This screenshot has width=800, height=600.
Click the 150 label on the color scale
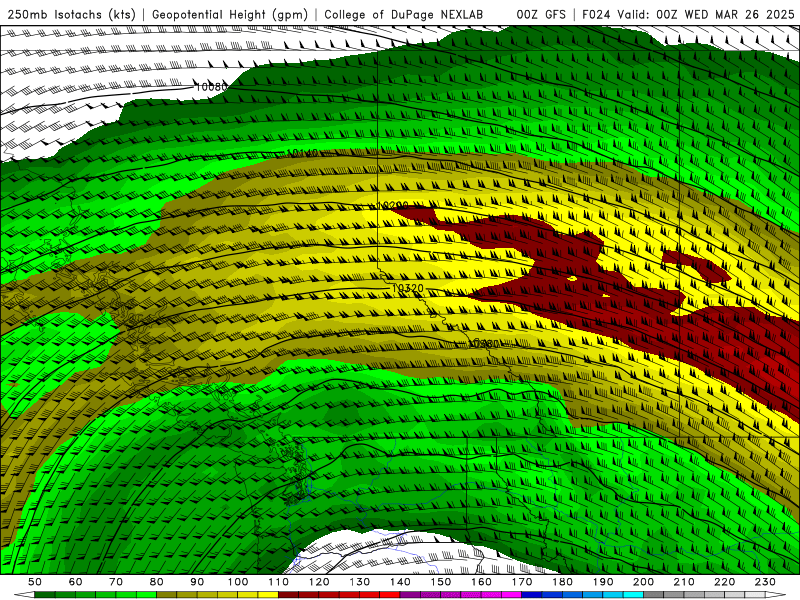click(441, 582)
